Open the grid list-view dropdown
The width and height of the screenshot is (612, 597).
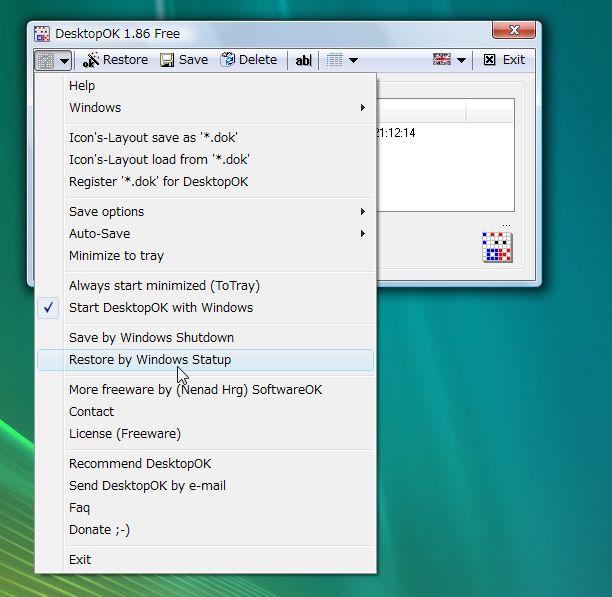pyautogui.click(x=342, y=60)
